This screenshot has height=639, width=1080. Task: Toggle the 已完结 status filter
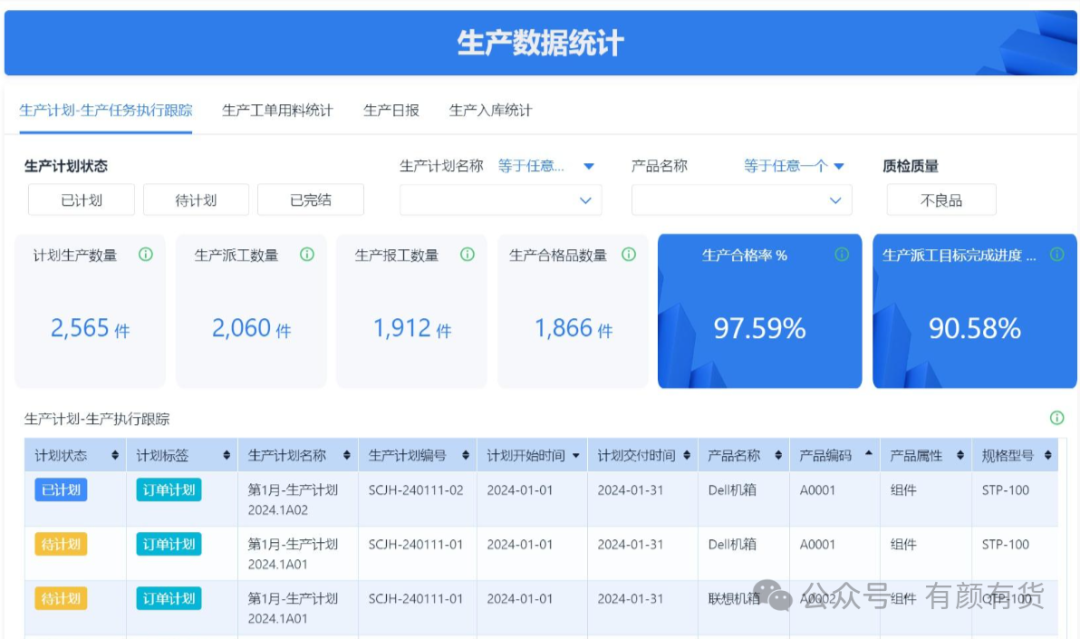coord(310,200)
